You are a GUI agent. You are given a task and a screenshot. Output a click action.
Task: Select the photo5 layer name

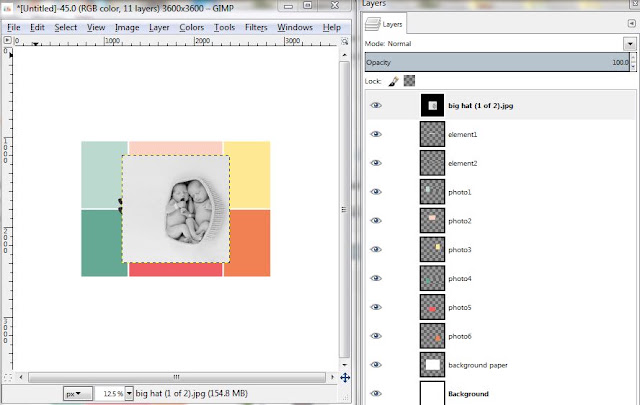460,307
